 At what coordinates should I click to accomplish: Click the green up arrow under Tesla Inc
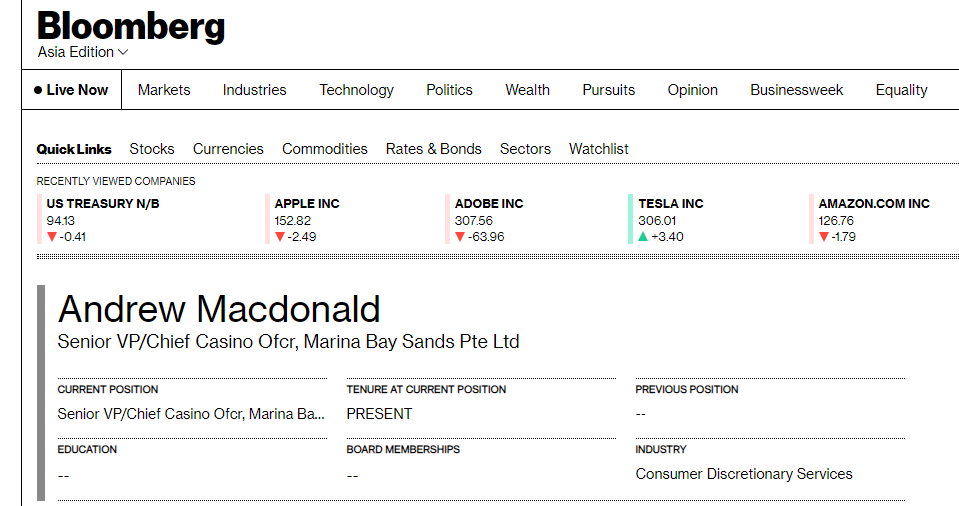coord(643,237)
